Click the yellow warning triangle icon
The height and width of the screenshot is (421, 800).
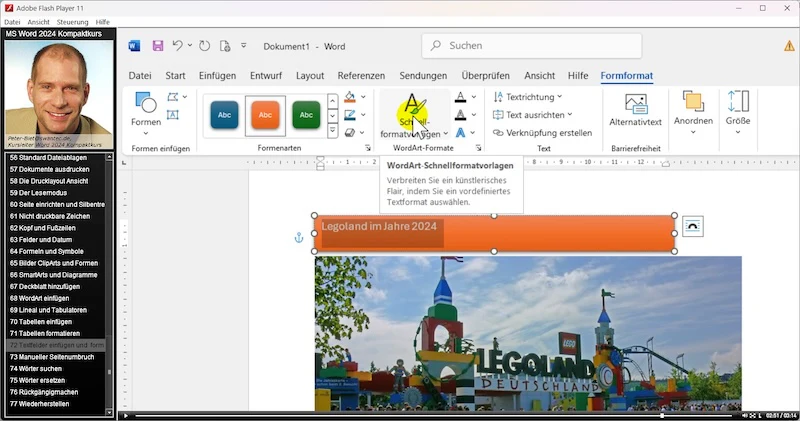789,46
